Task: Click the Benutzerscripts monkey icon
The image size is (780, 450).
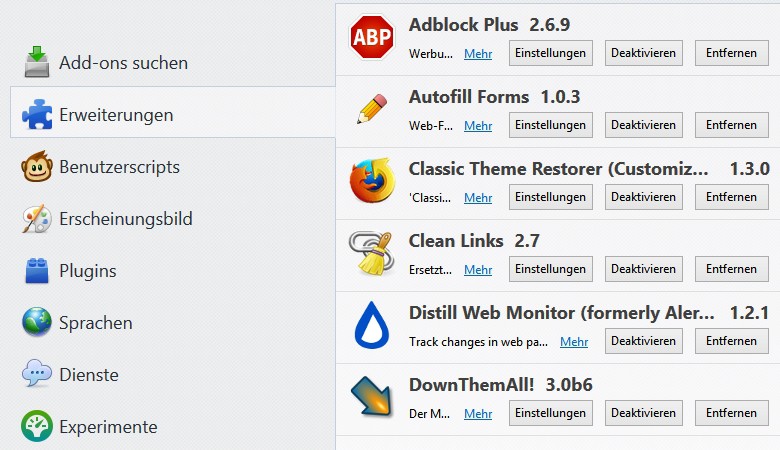Action: click(37, 167)
